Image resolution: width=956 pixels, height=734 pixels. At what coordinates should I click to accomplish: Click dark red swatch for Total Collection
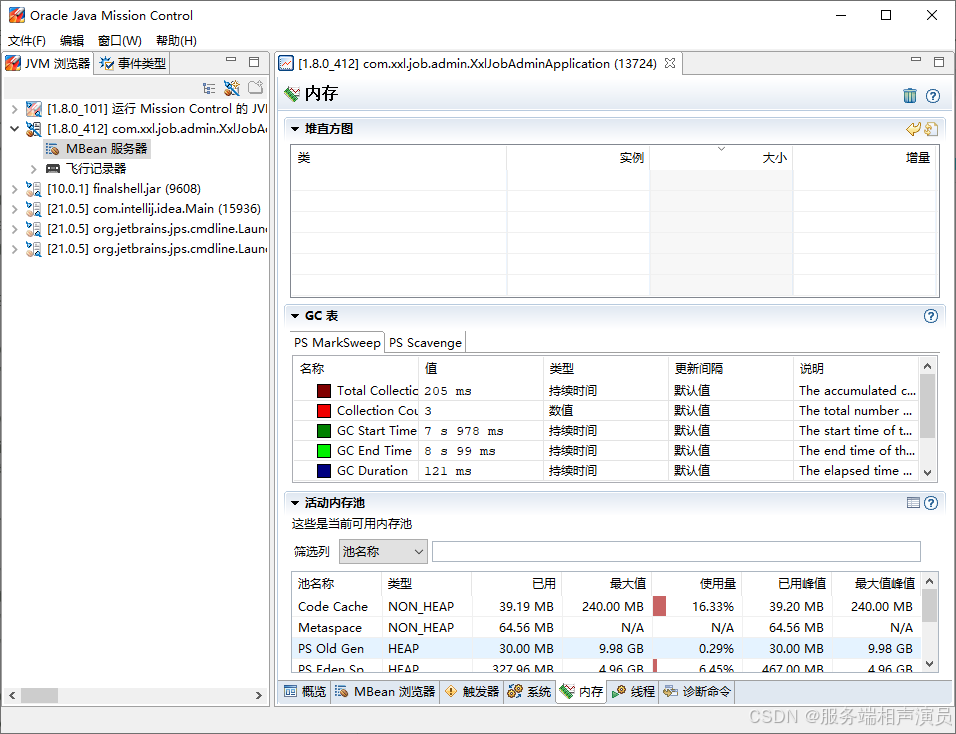click(x=324, y=391)
